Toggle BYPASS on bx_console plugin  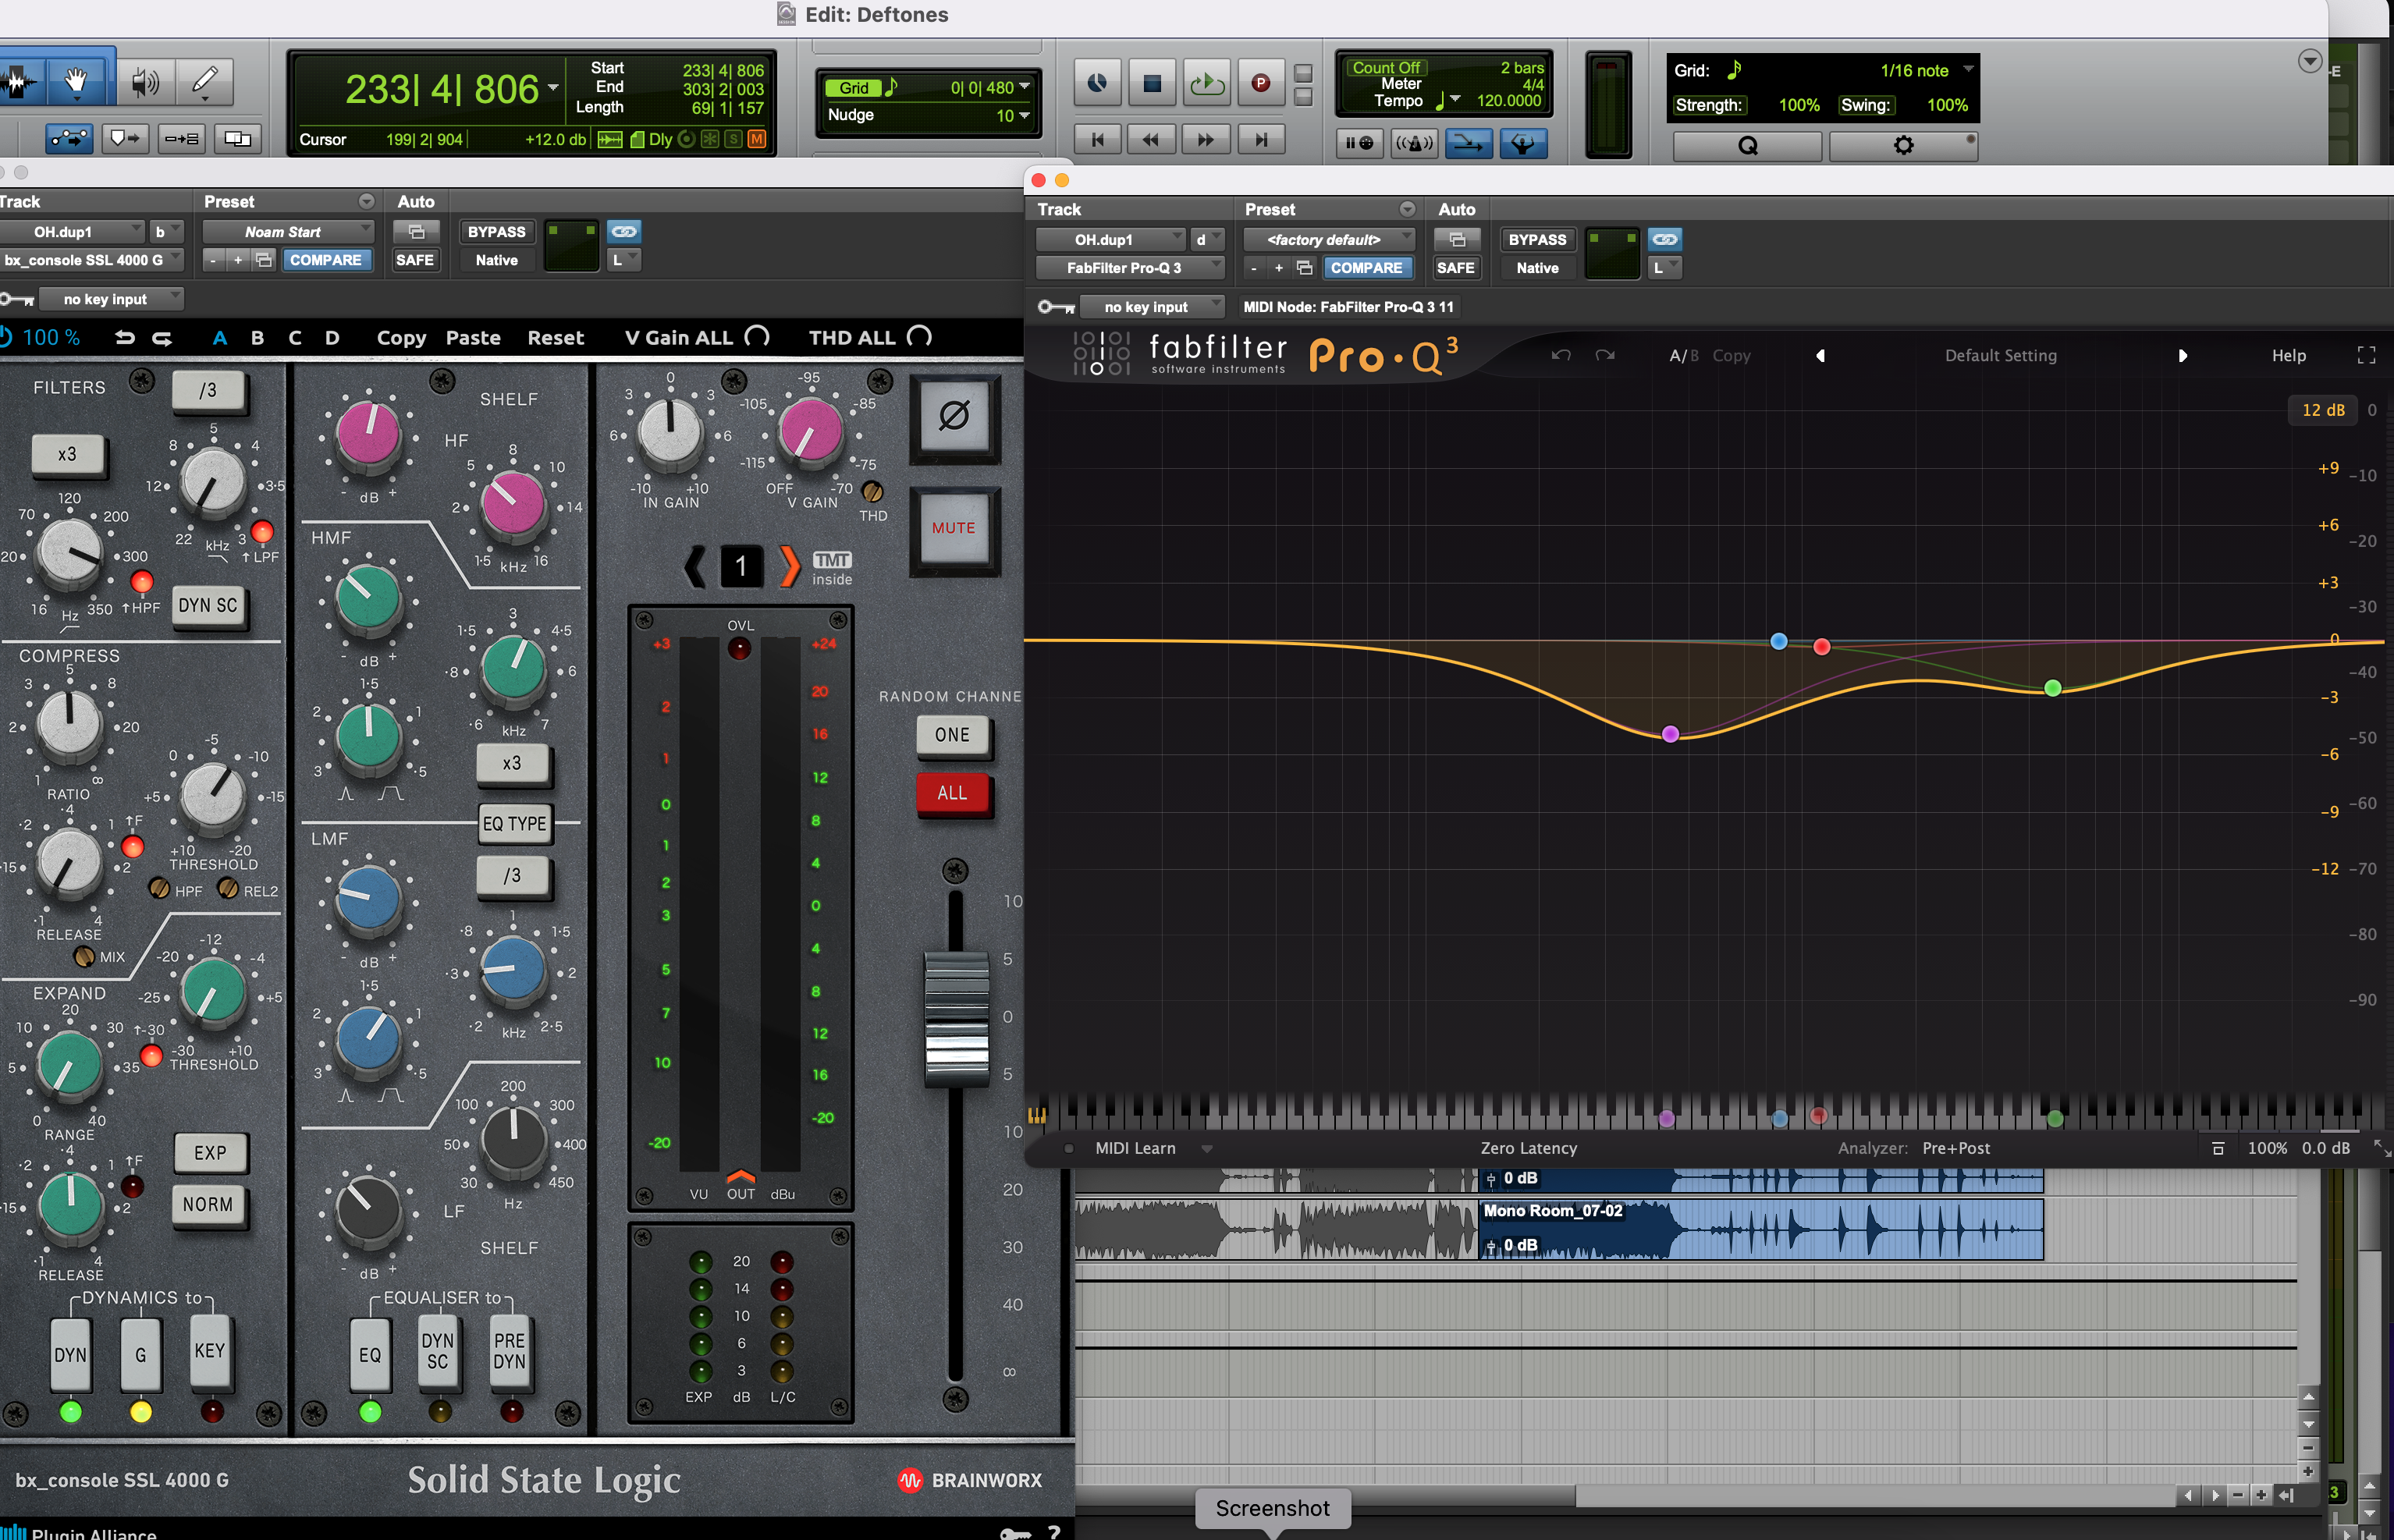[496, 231]
